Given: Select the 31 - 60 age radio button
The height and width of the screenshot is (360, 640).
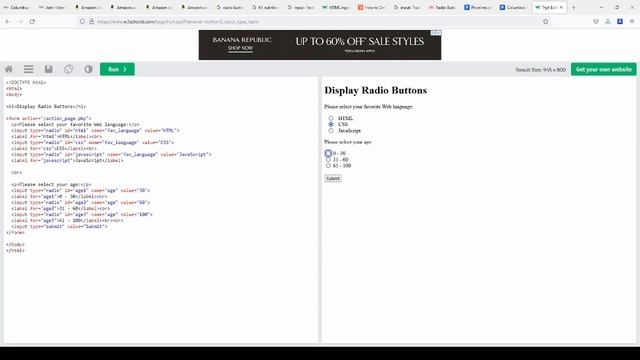Looking at the screenshot, I should pyautogui.click(x=328, y=160).
